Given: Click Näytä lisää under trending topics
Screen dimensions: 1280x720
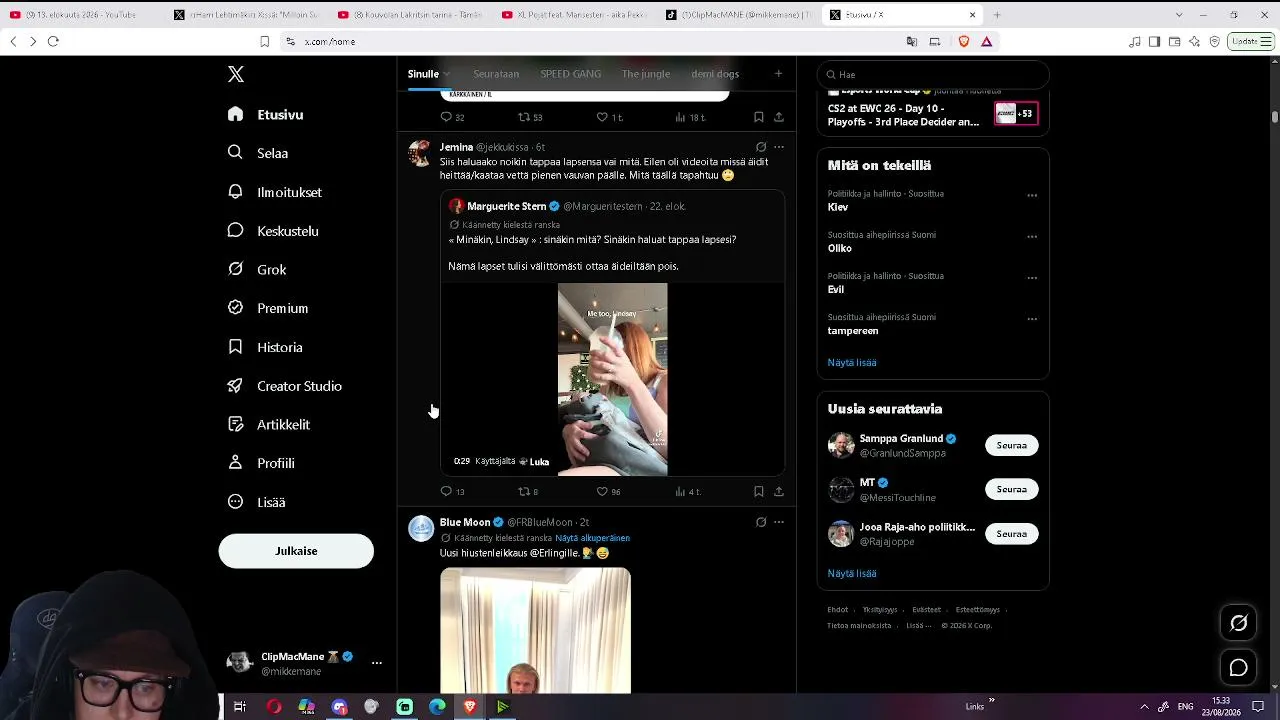Looking at the screenshot, I should [852, 363].
